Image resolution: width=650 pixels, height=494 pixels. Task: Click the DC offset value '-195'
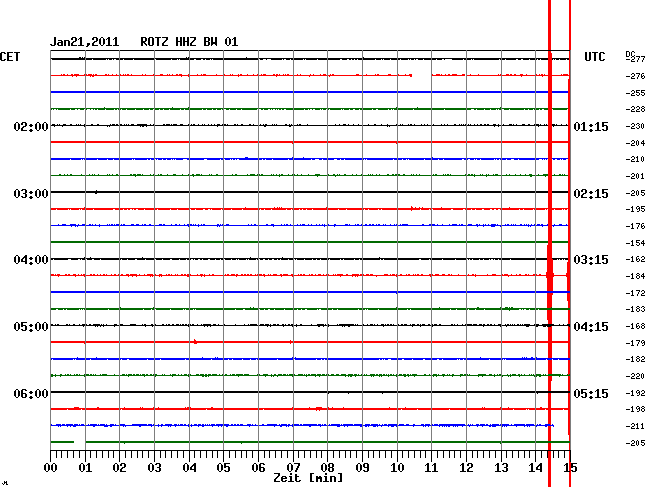tap(635, 209)
